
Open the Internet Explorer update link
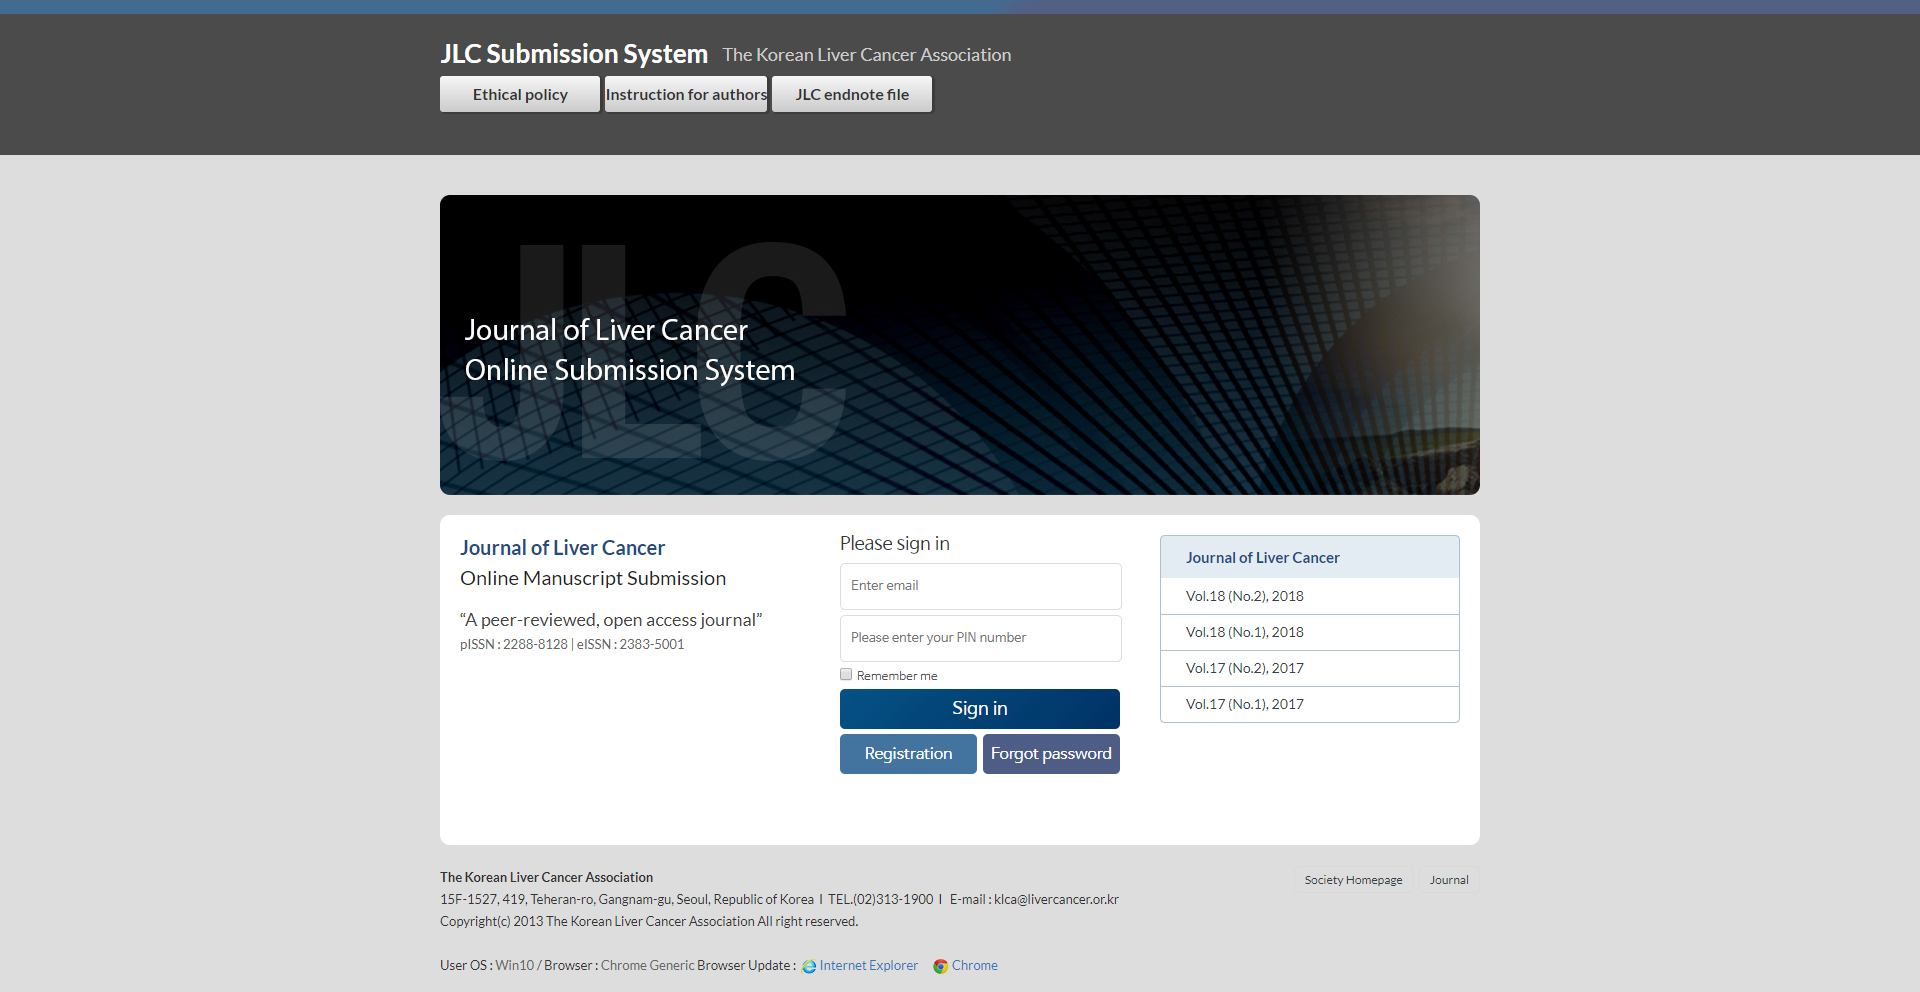click(868, 965)
